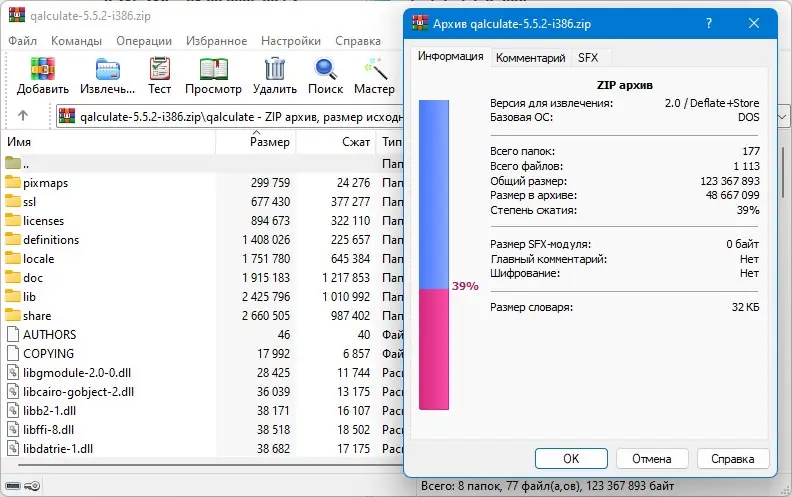Open the Избранное menu

click(x=216, y=41)
